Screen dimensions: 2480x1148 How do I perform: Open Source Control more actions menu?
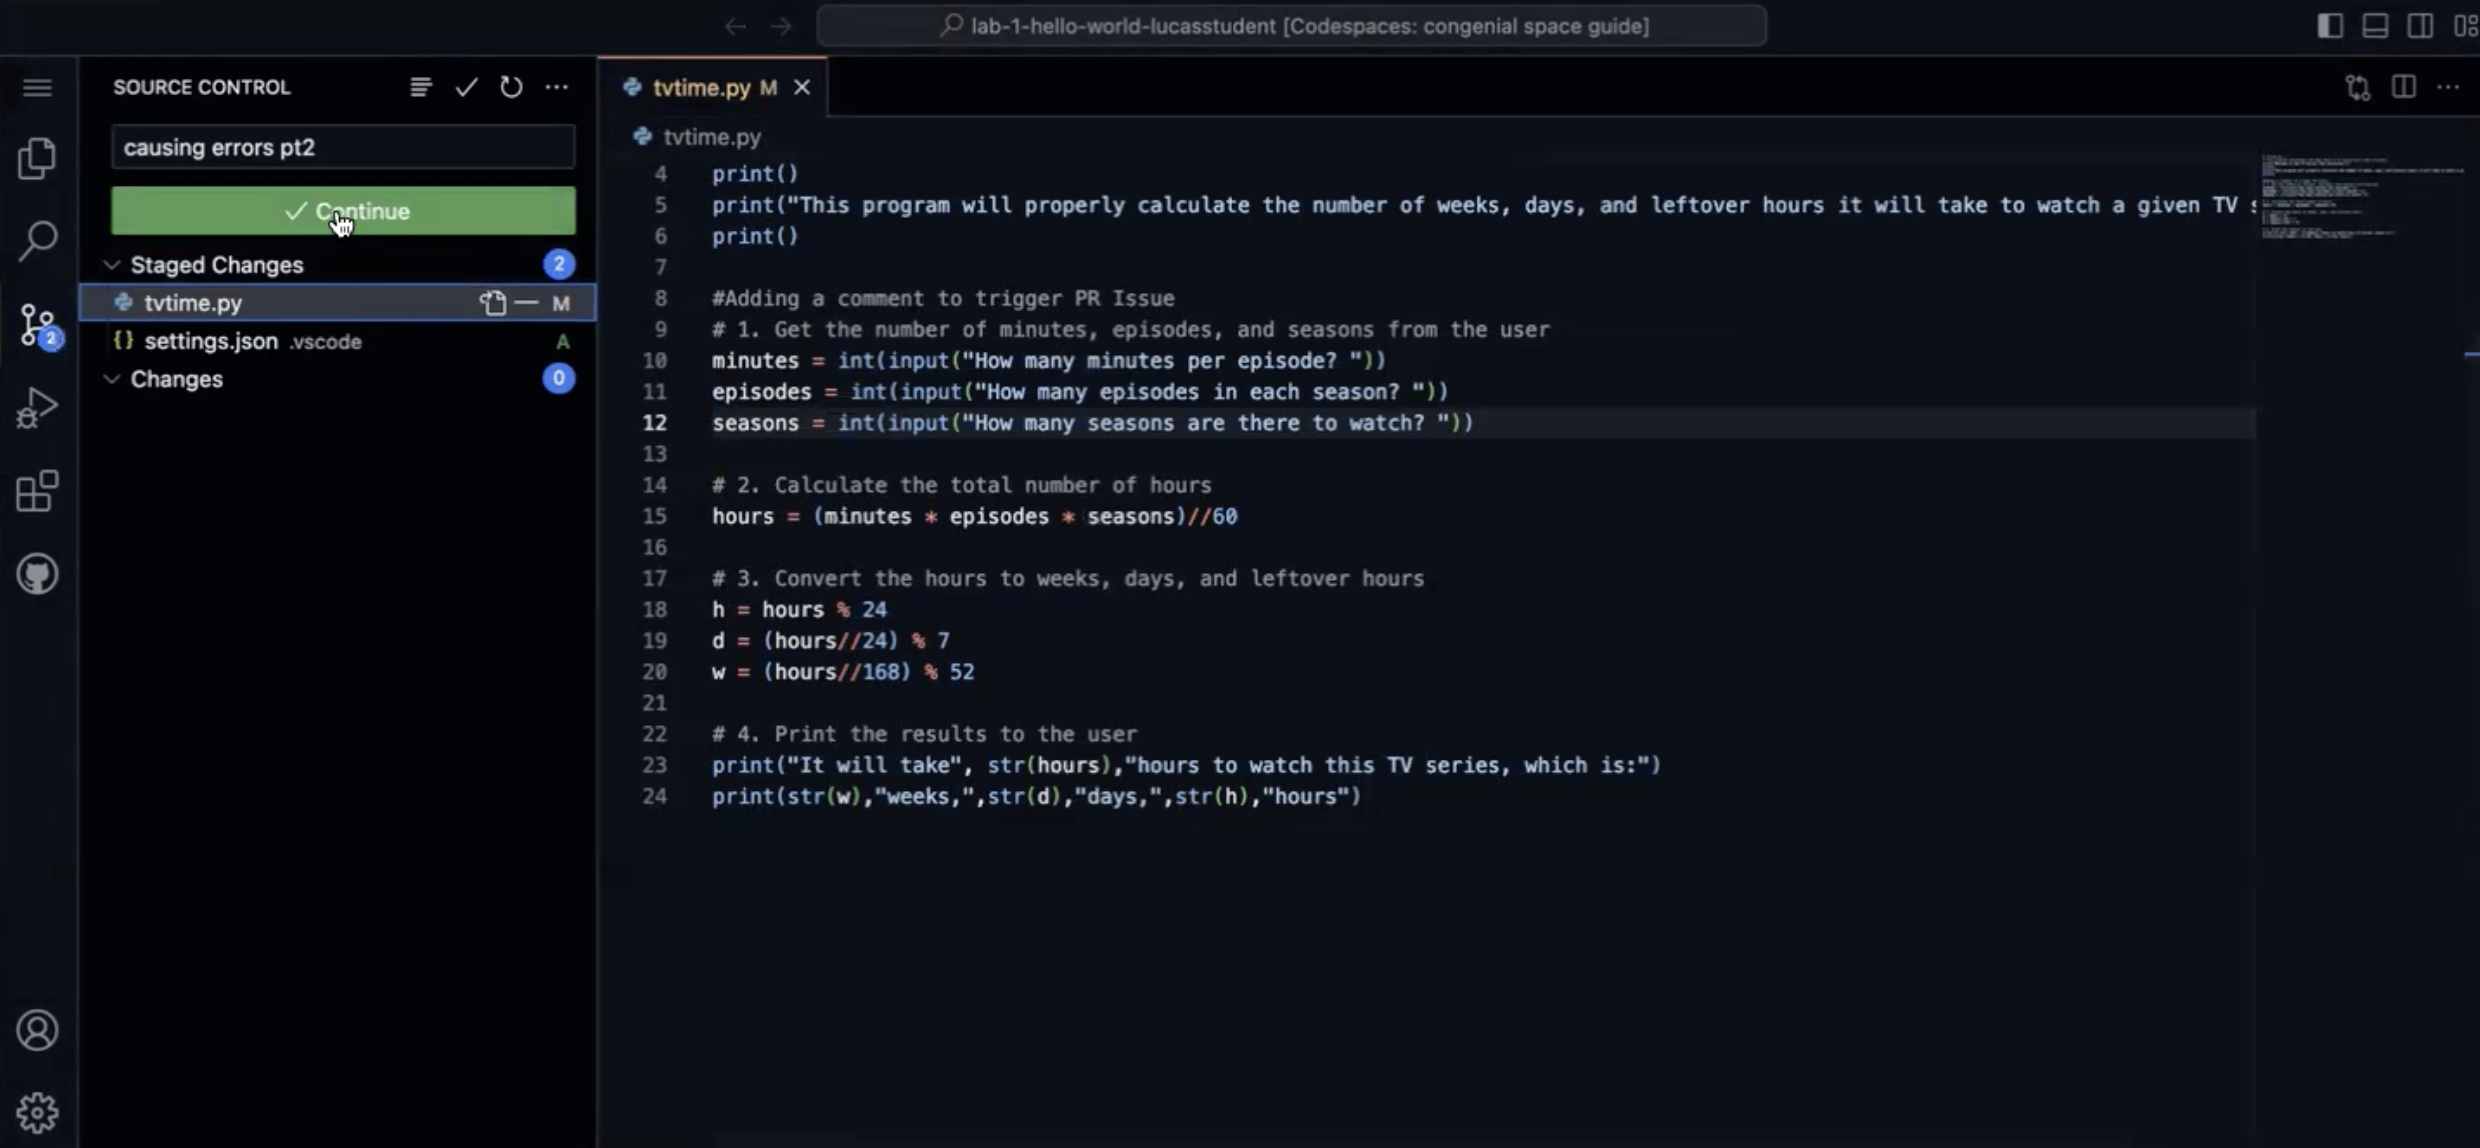(x=557, y=87)
